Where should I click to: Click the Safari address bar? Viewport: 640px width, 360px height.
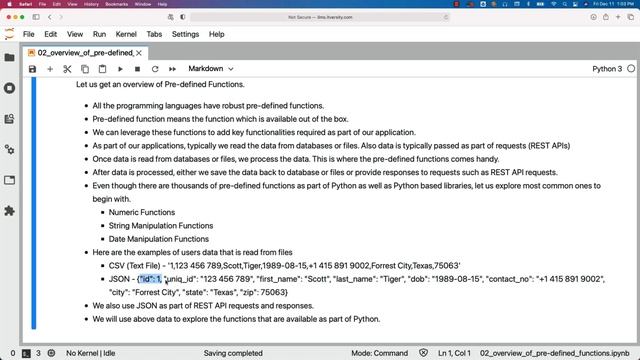(320, 17)
